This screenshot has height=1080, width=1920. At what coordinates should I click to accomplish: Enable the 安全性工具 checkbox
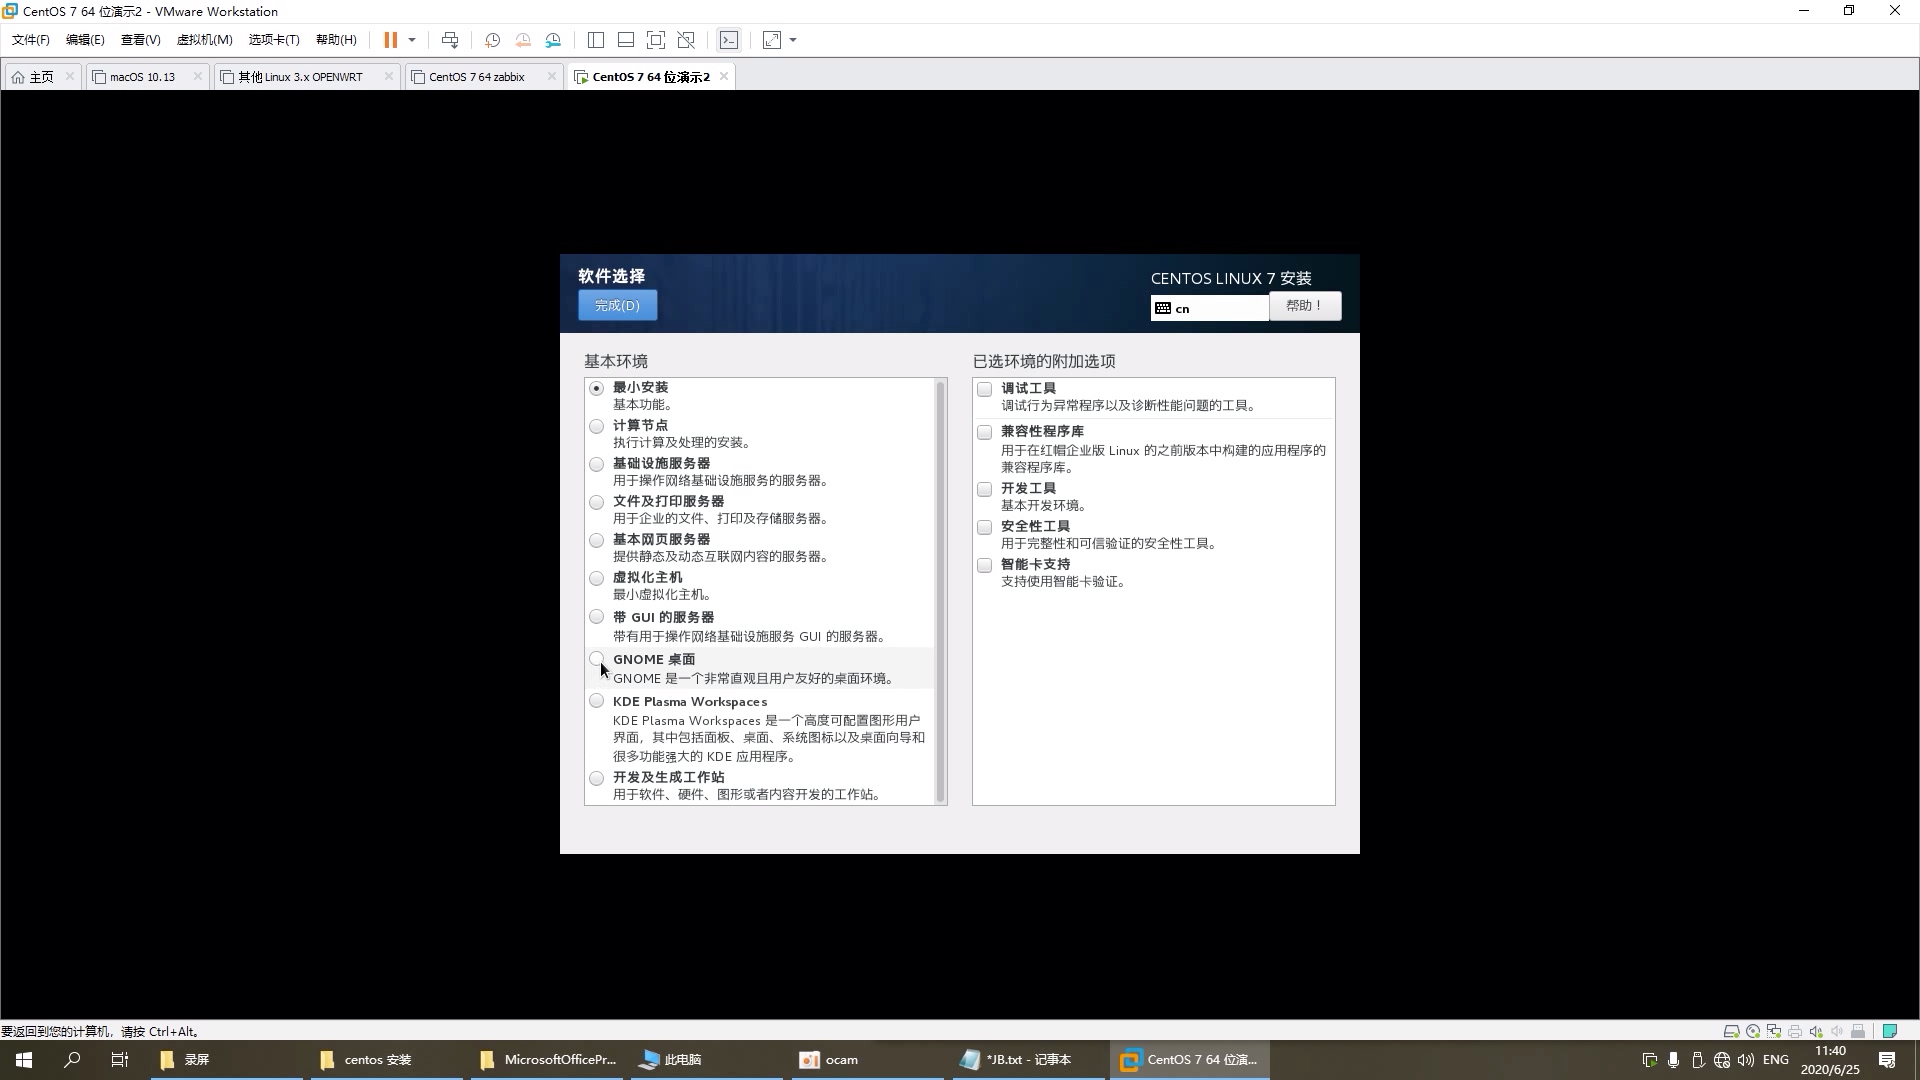985,527
